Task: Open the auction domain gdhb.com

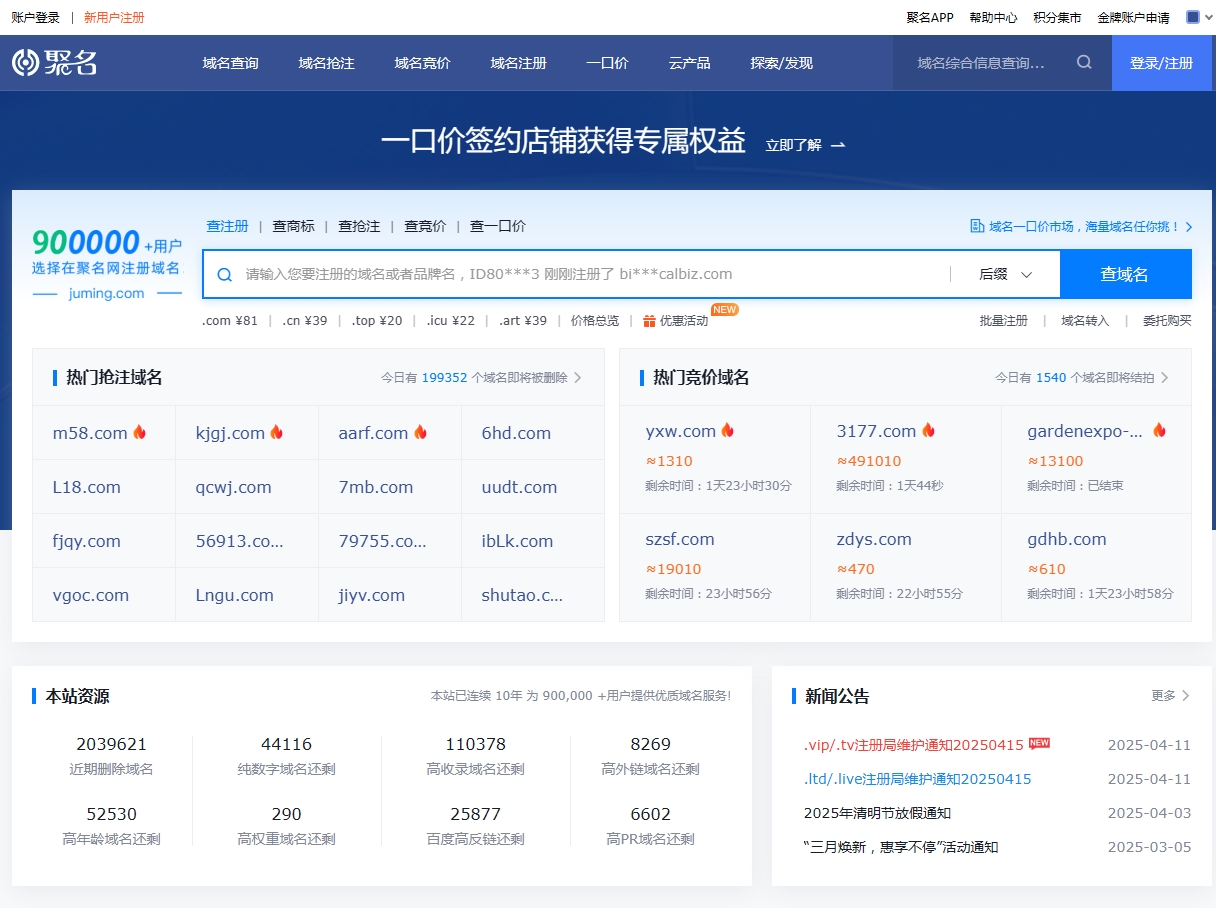Action: click(1067, 539)
